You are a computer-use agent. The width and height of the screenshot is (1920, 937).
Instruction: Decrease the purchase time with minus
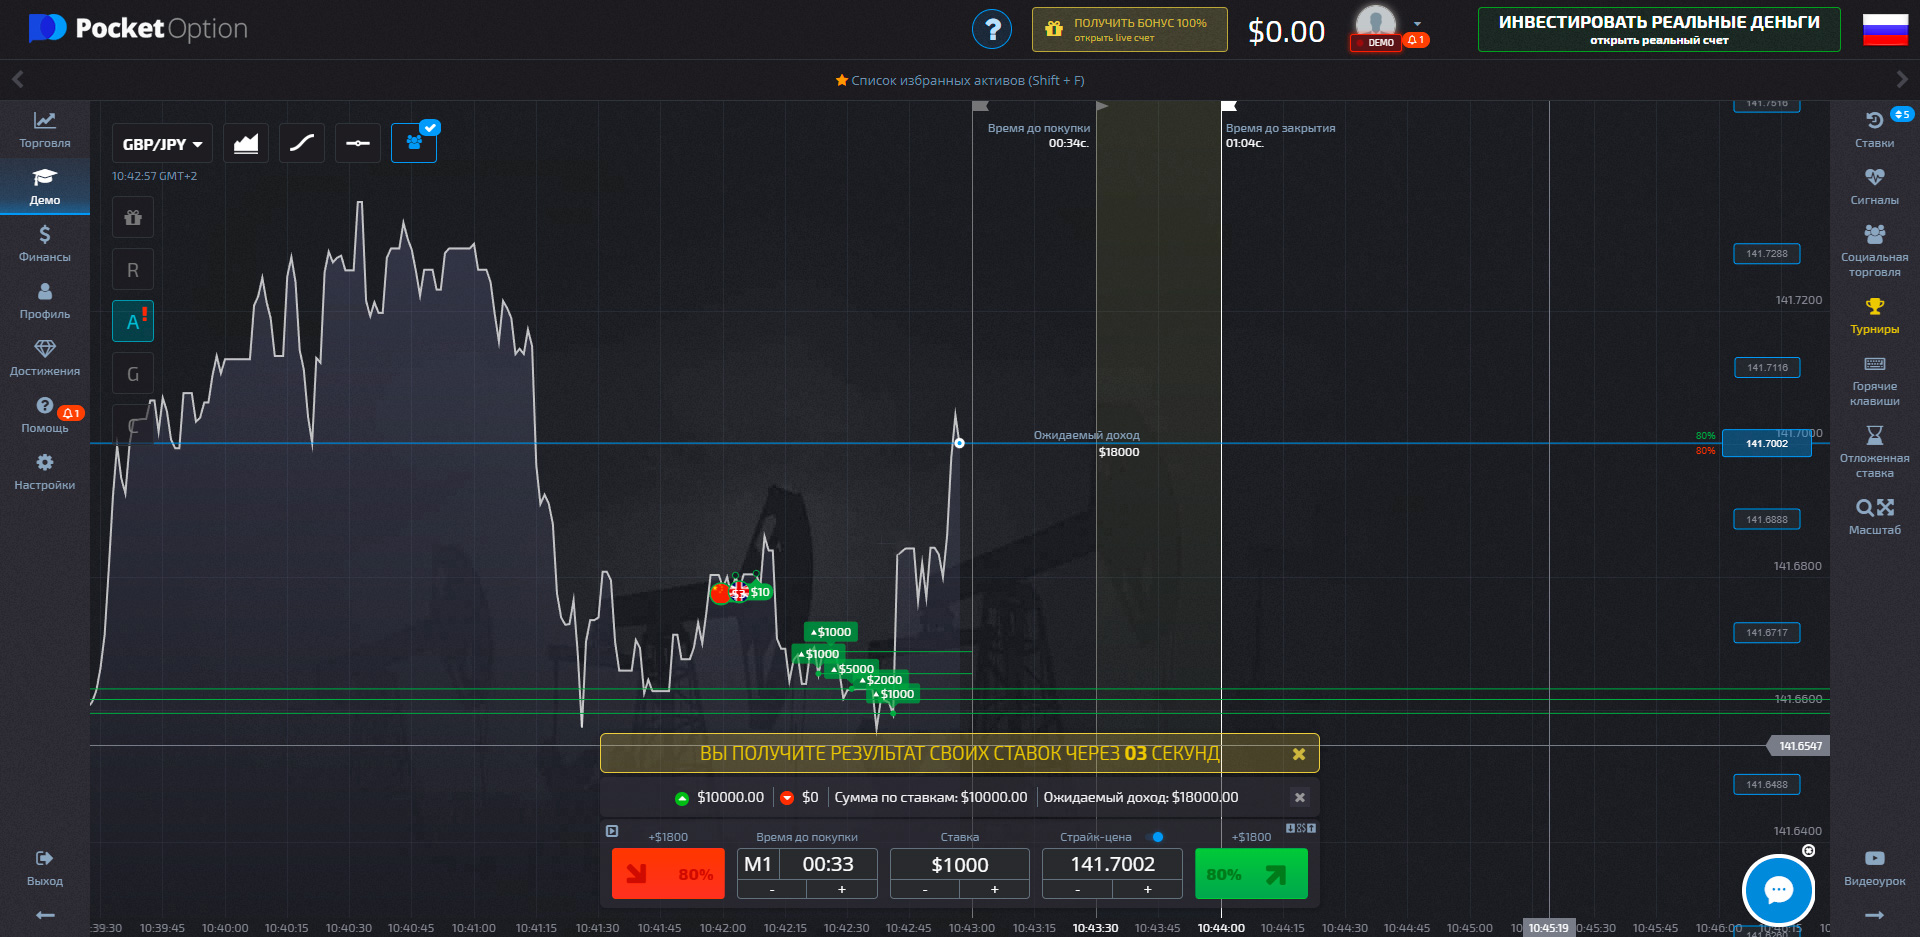[x=772, y=889]
